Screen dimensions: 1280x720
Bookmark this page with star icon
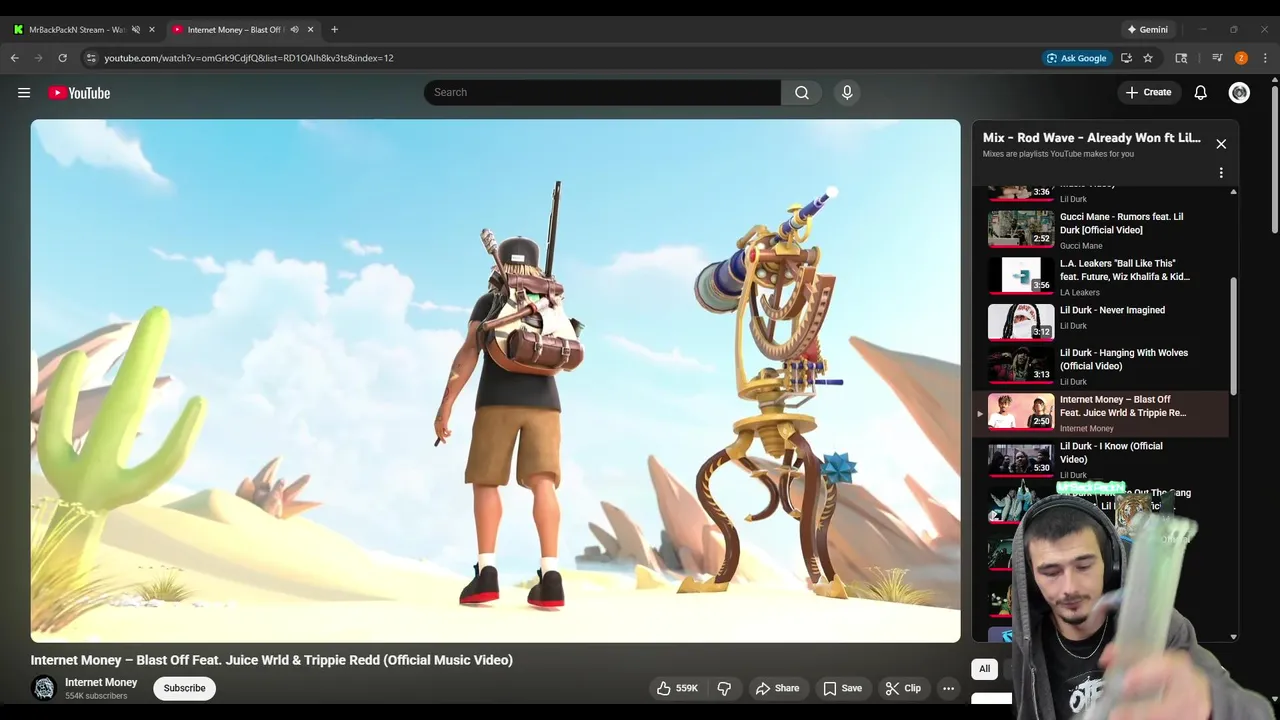pyautogui.click(x=1148, y=58)
